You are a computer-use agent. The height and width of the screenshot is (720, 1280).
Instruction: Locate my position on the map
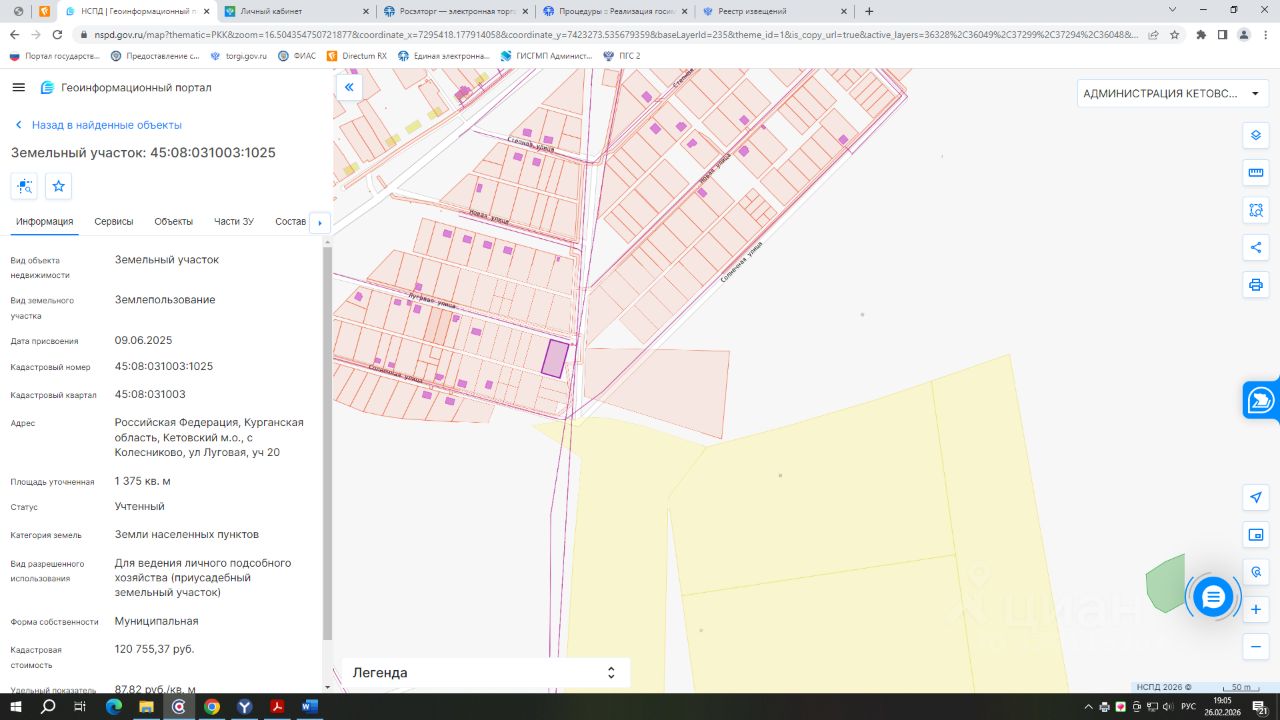coord(1256,498)
